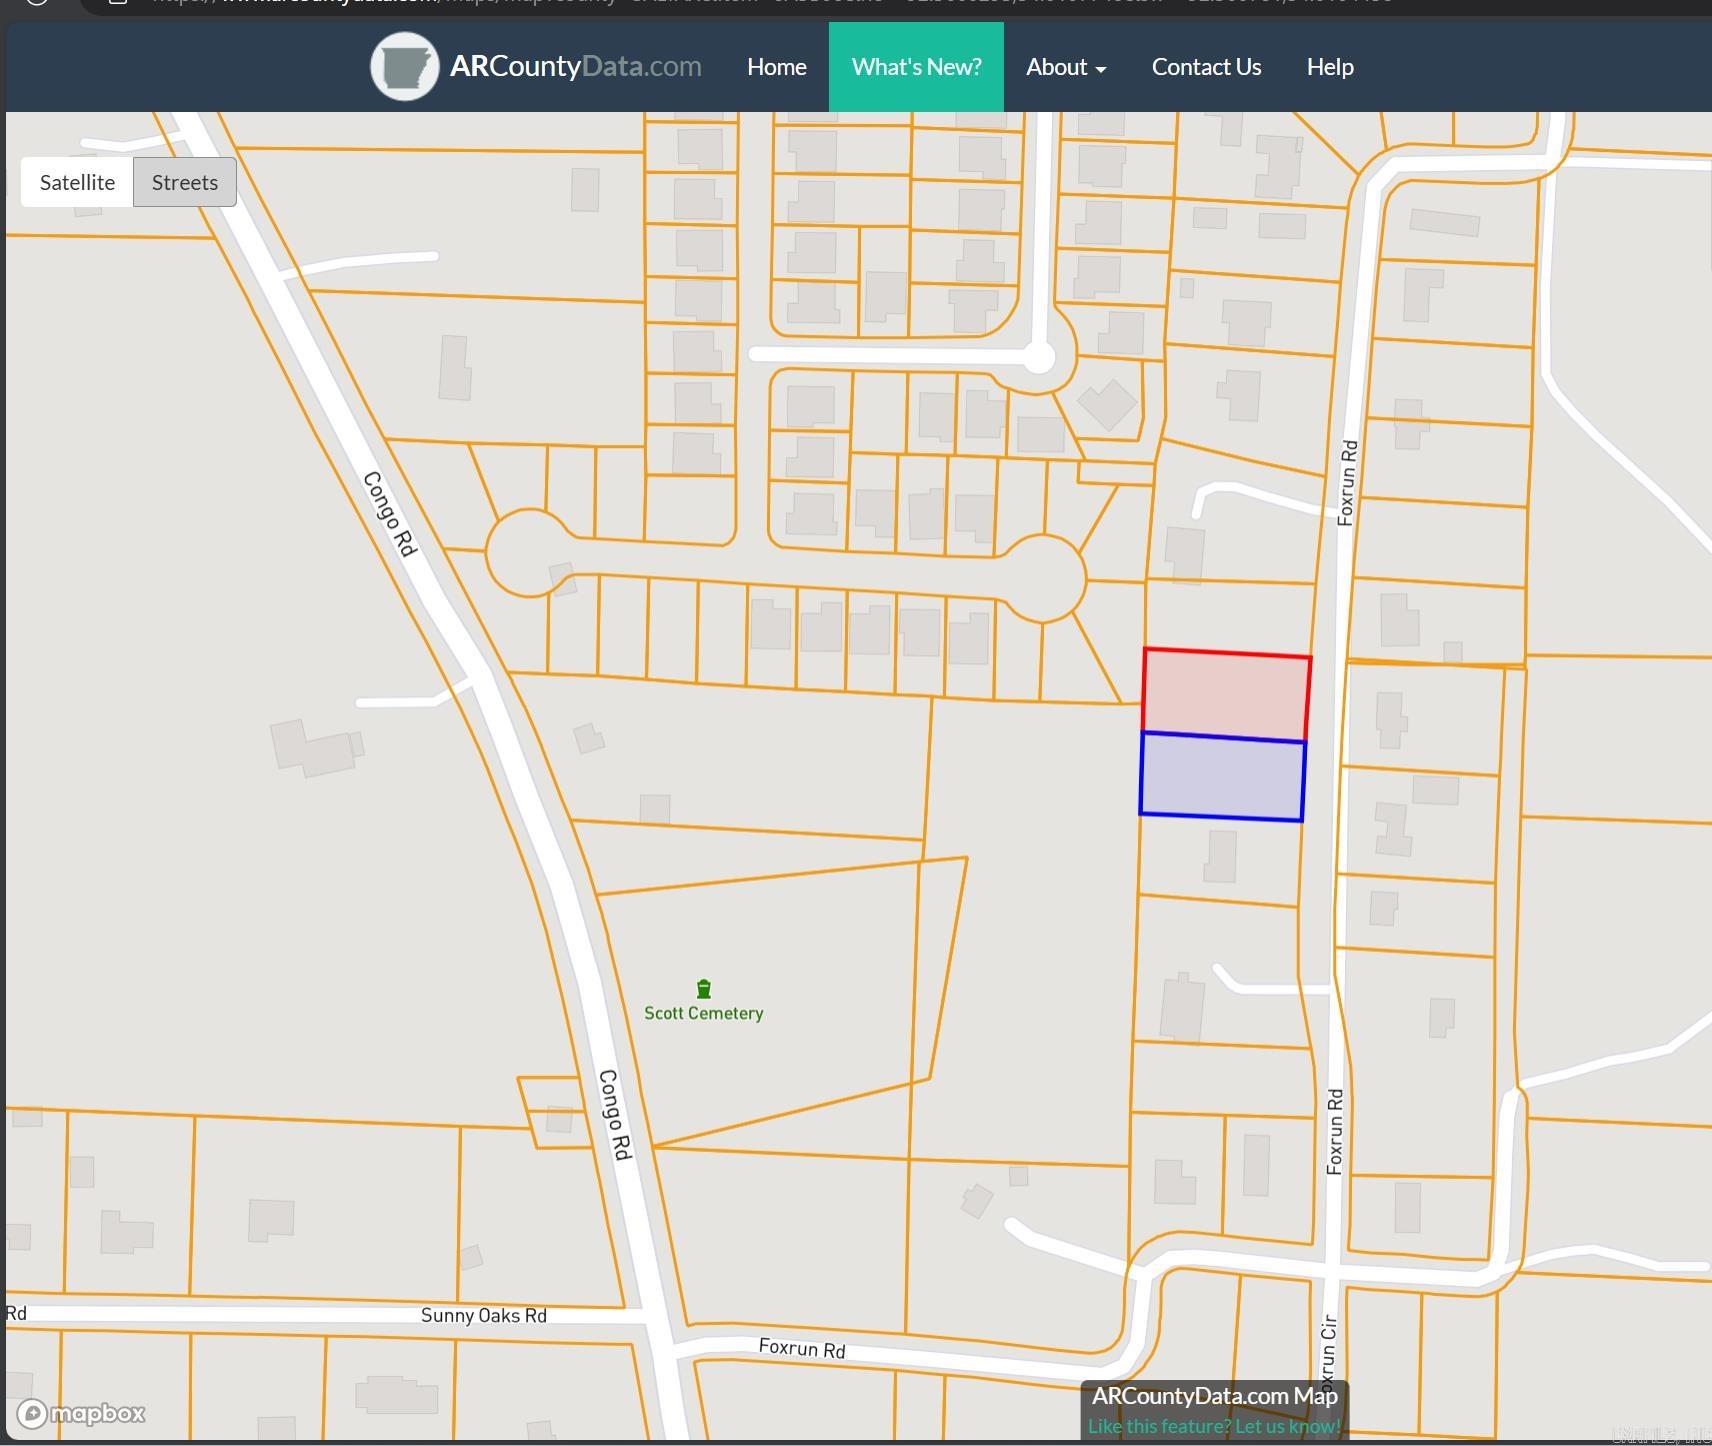1712x1446 pixels.
Task: Switch map to Streets view
Action: tap(185, 182)
